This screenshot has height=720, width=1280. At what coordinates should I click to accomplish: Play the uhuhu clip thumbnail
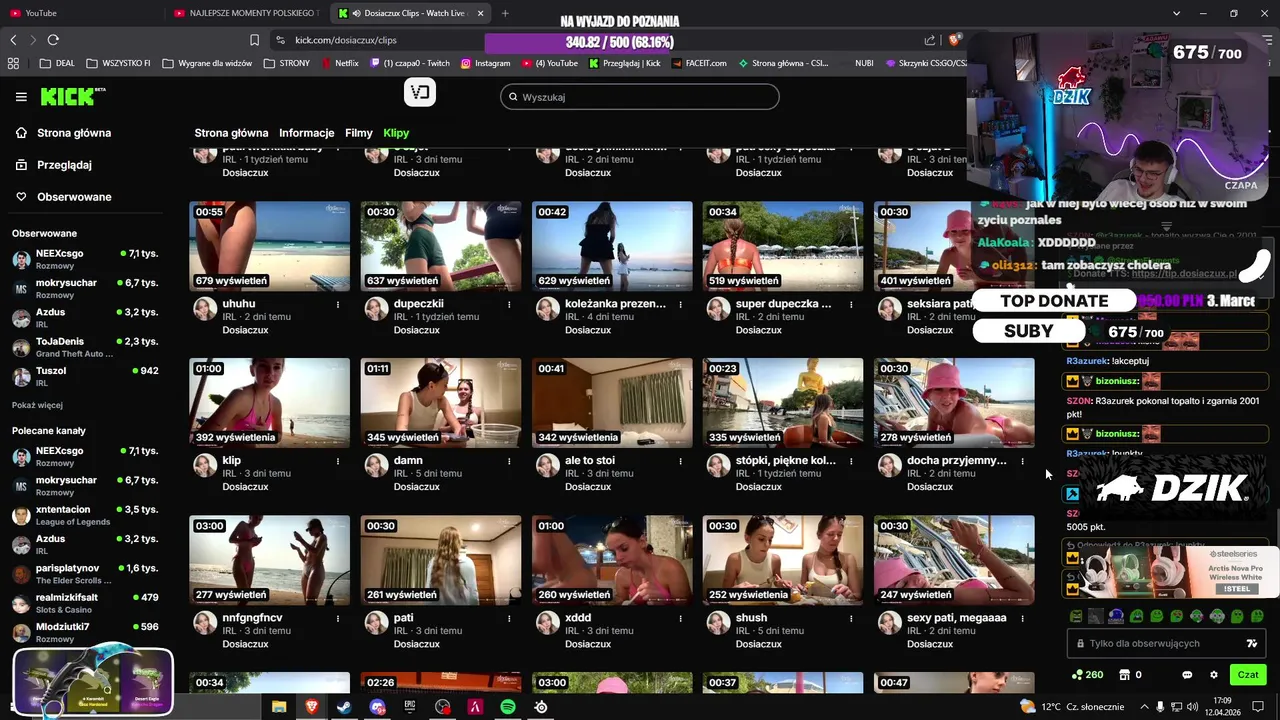click(x=270, y=247)
